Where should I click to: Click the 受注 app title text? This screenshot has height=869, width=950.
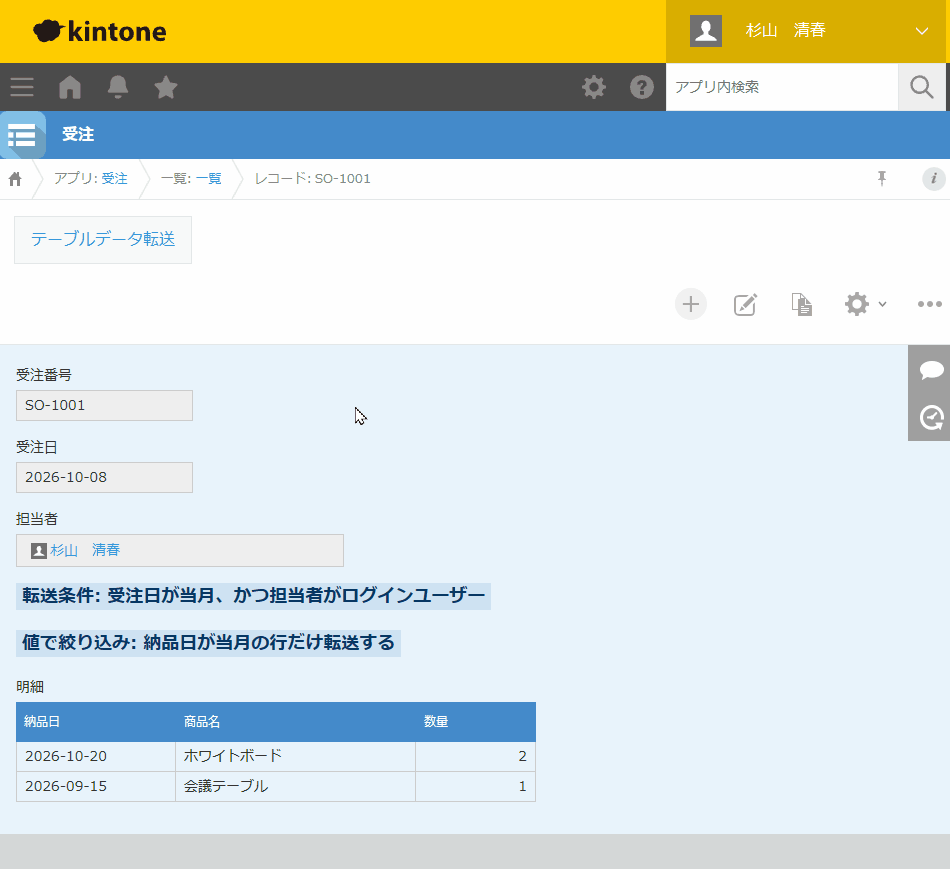[78, 134]
